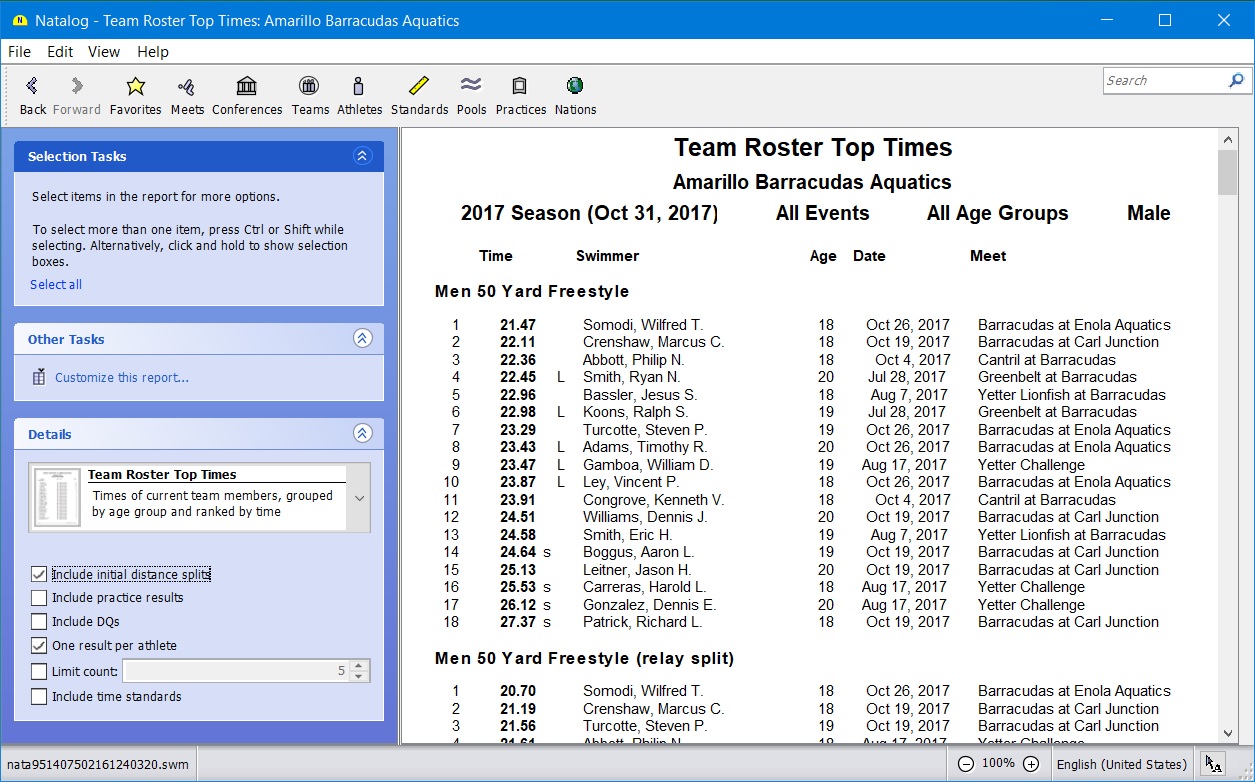This screenshot has height=782, width=1255.
Task: Click the Practices clipboard icon
Action: 520,87
